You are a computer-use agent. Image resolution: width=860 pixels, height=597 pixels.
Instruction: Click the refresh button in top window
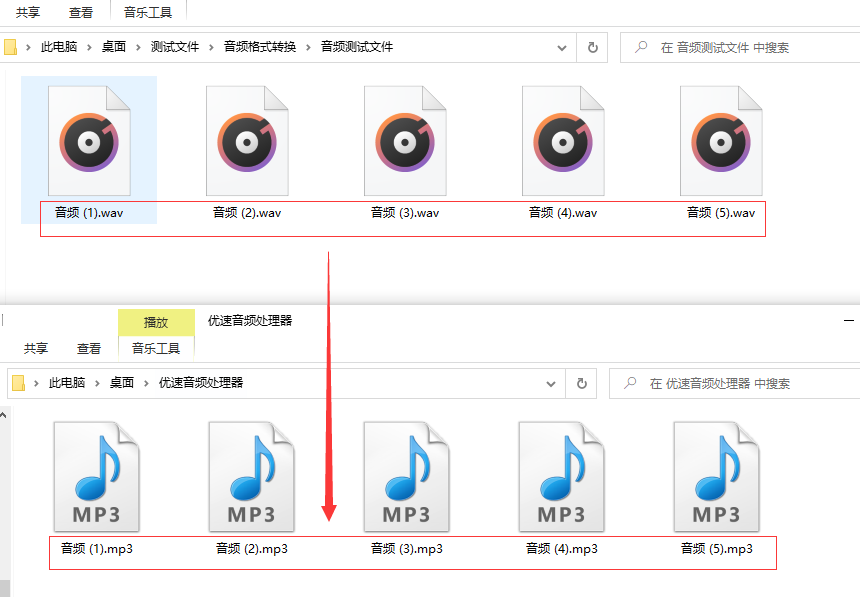pos(591,46)
